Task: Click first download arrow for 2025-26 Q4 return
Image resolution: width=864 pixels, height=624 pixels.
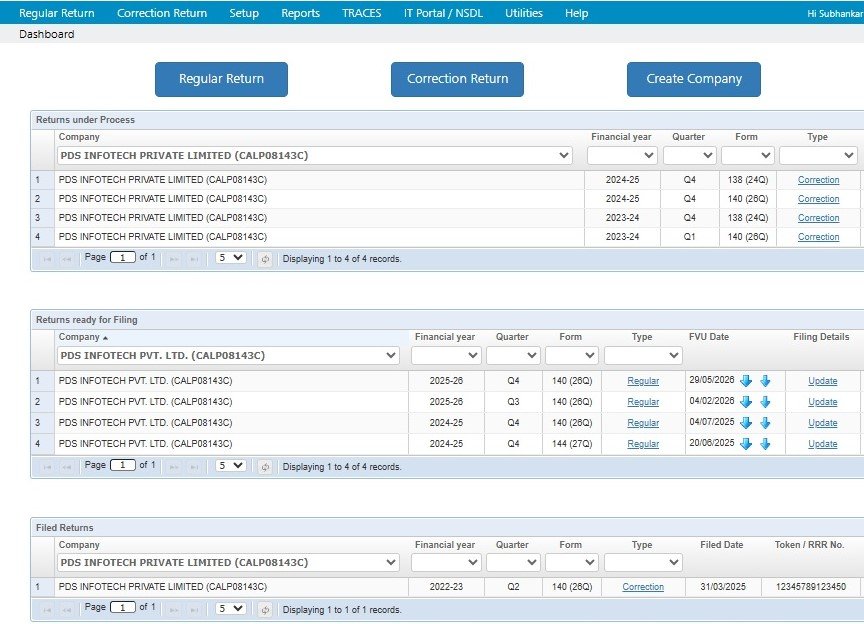Action: coord(746,381)
